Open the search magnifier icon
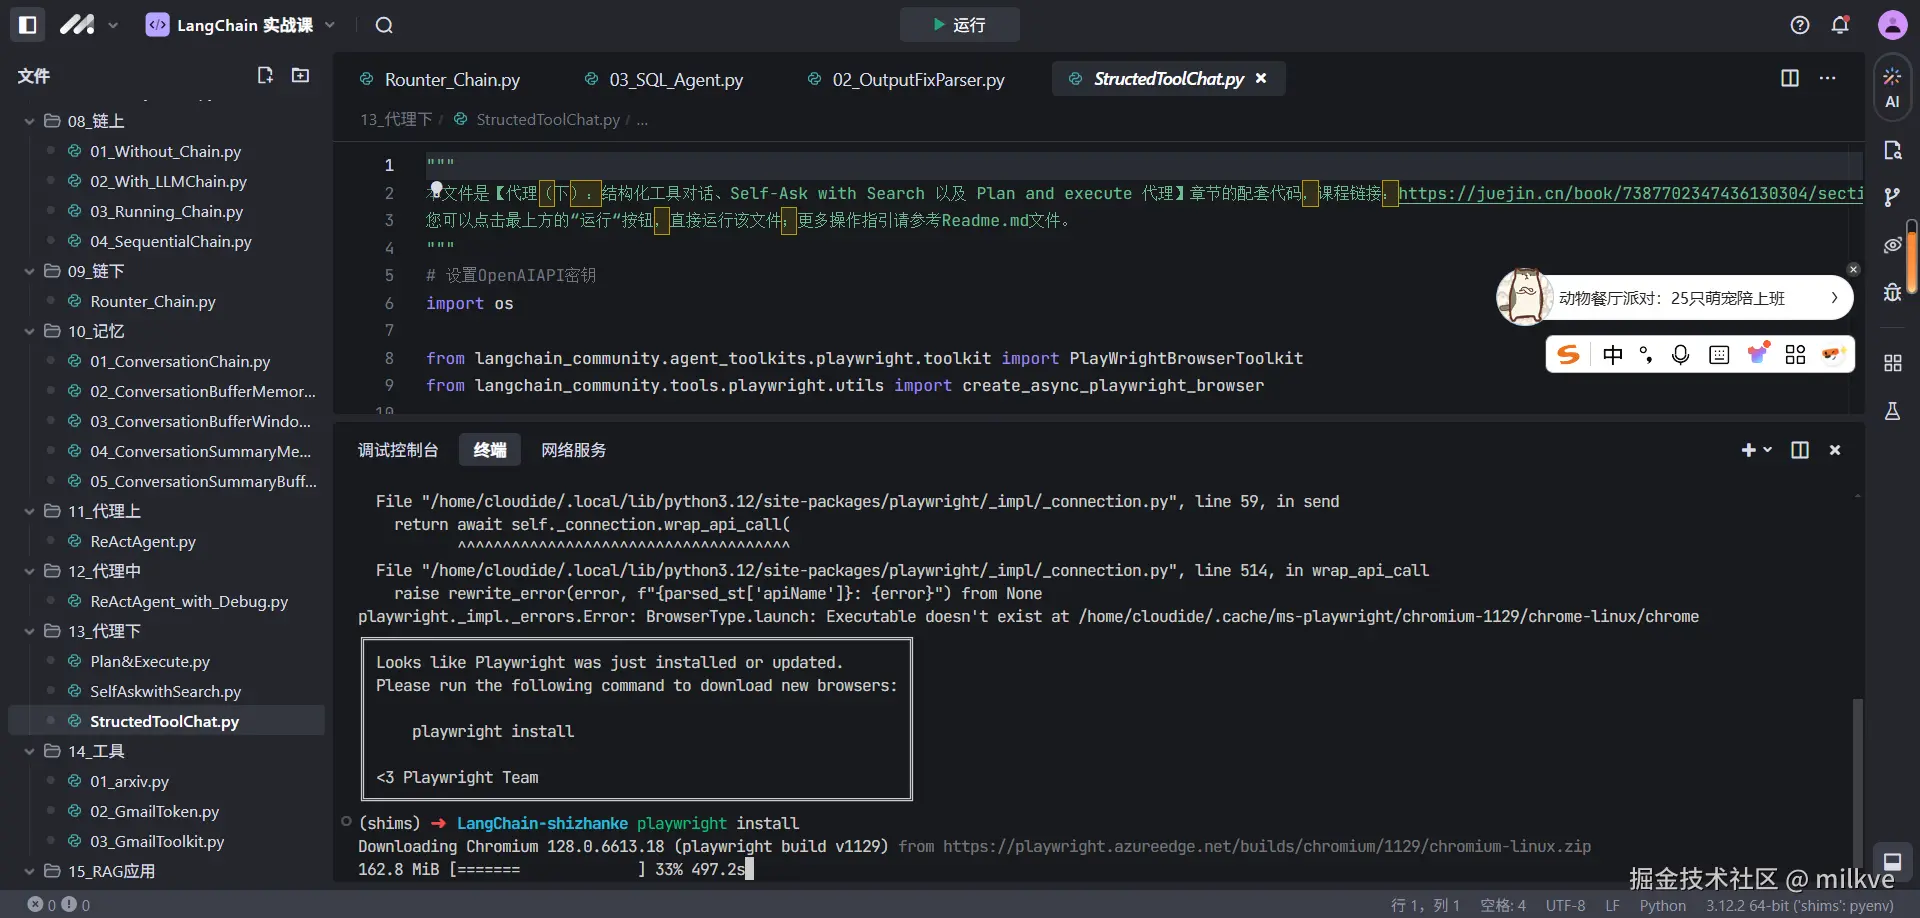1920x918 pixels. (x=384, y=25)
